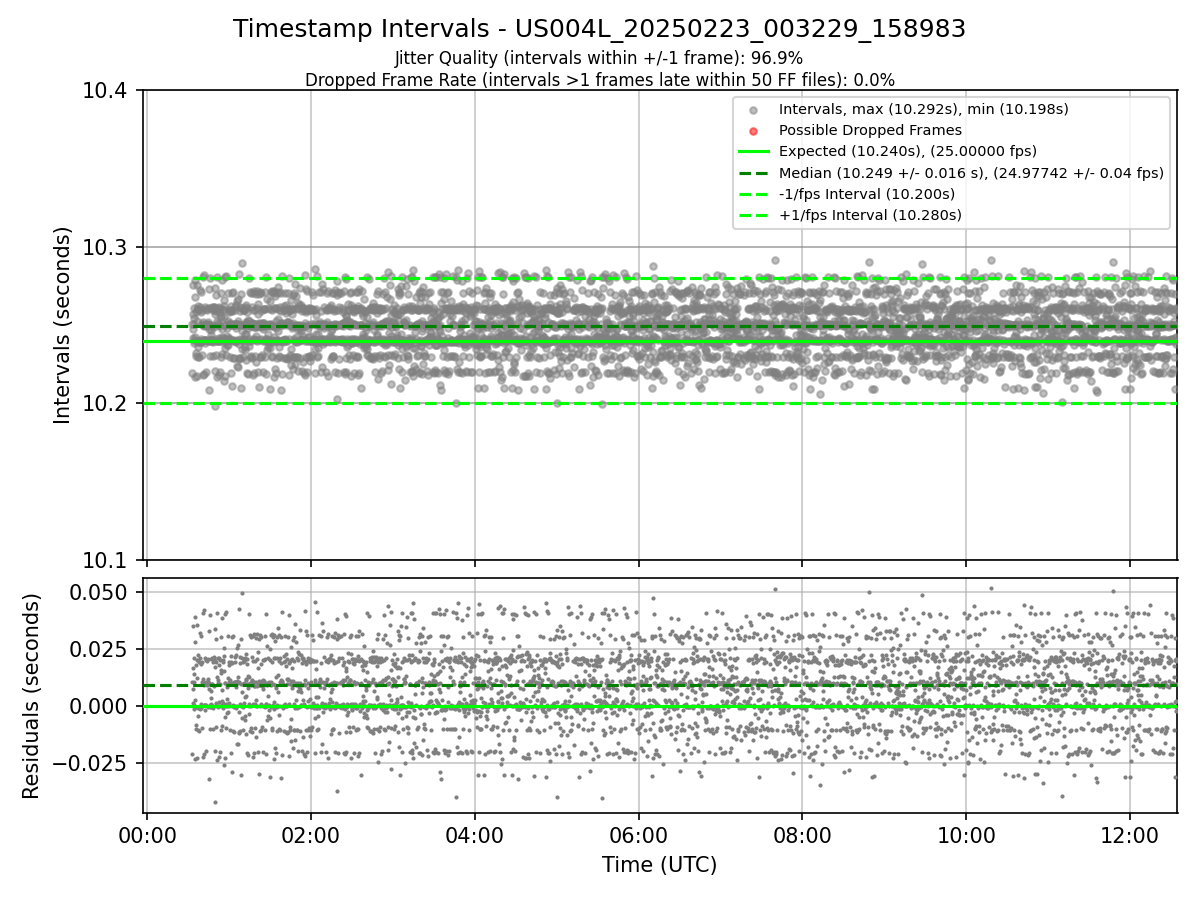Click the −0.025 tick label on the residuals axis

(91, 763)
